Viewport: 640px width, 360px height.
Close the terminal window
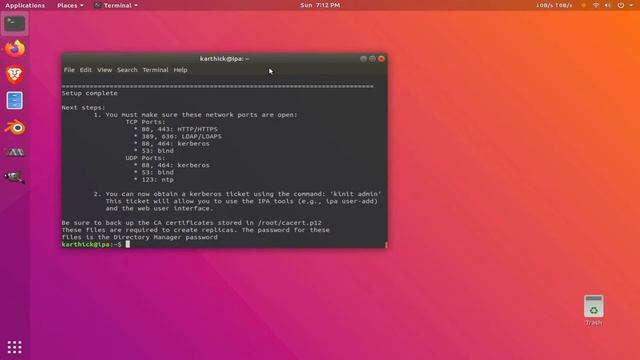(381, 59)
